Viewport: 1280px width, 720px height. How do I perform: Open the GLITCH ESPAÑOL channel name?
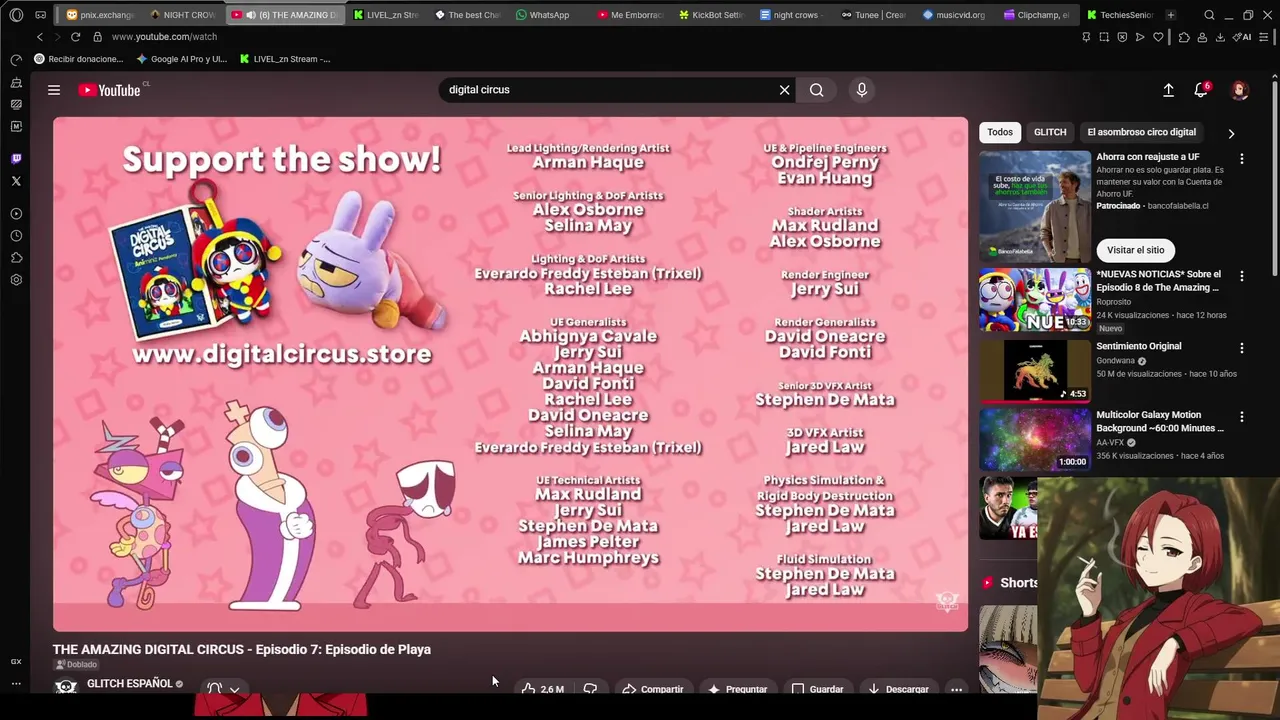click(130, 684)
